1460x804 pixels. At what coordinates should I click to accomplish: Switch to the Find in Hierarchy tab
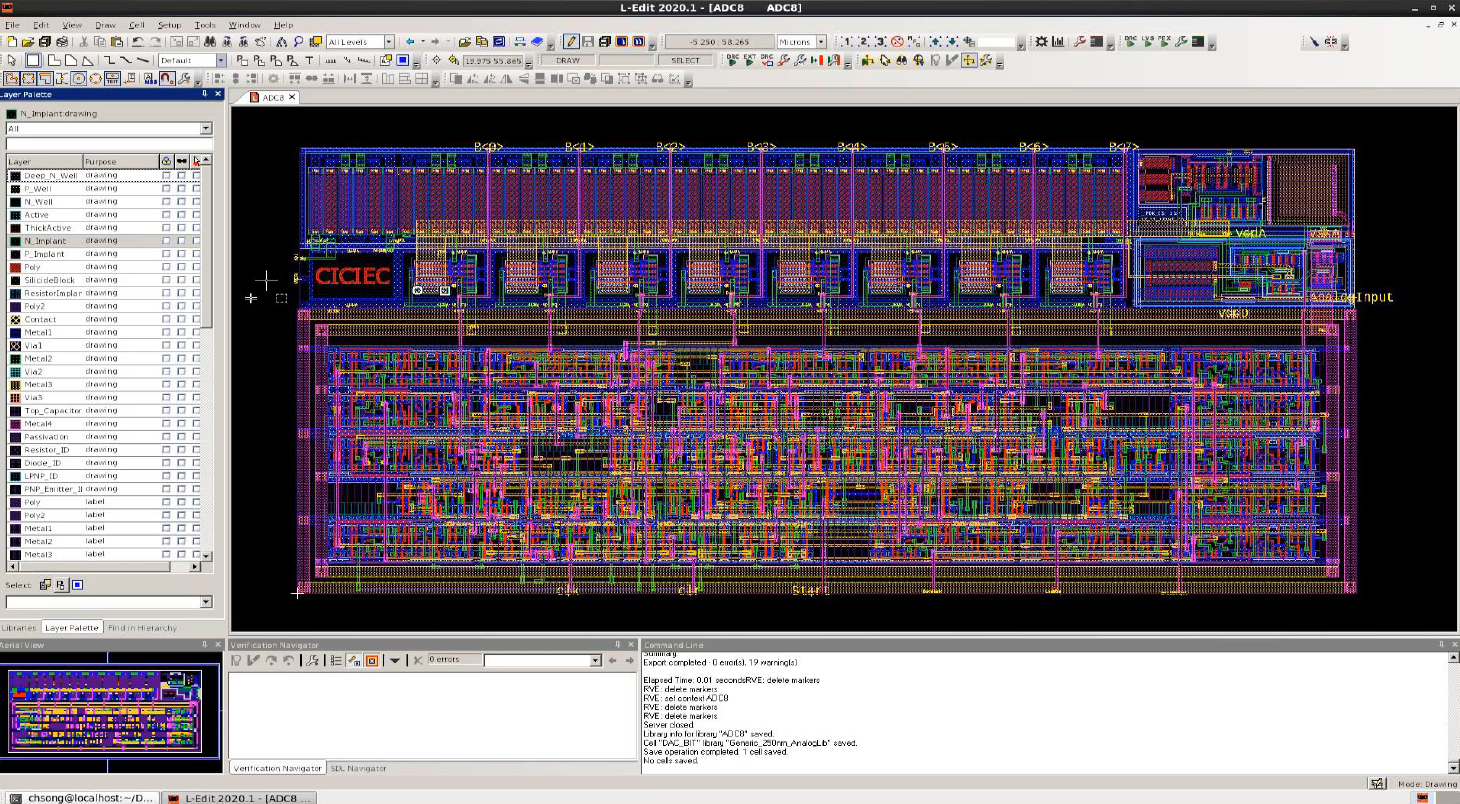coord(141,627)
